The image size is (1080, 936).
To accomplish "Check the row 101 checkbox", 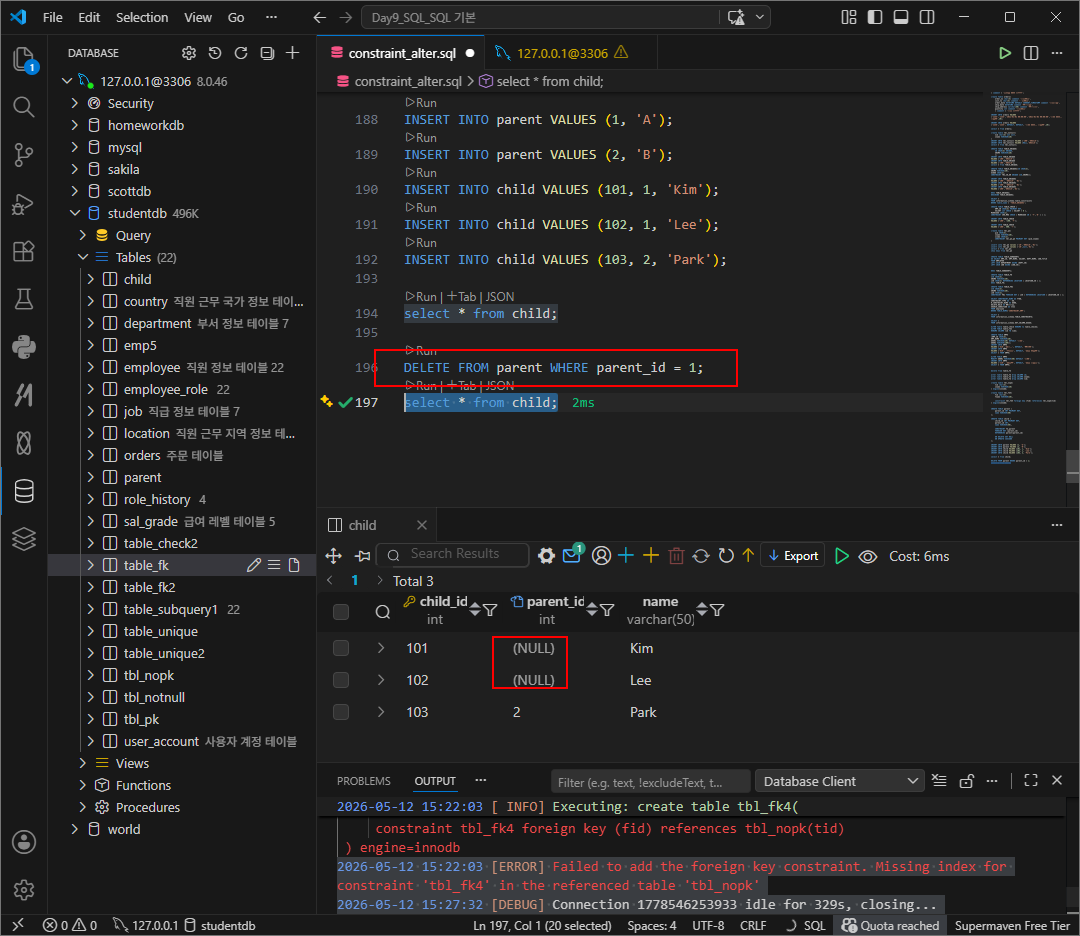I will click(x=341, y=648).
